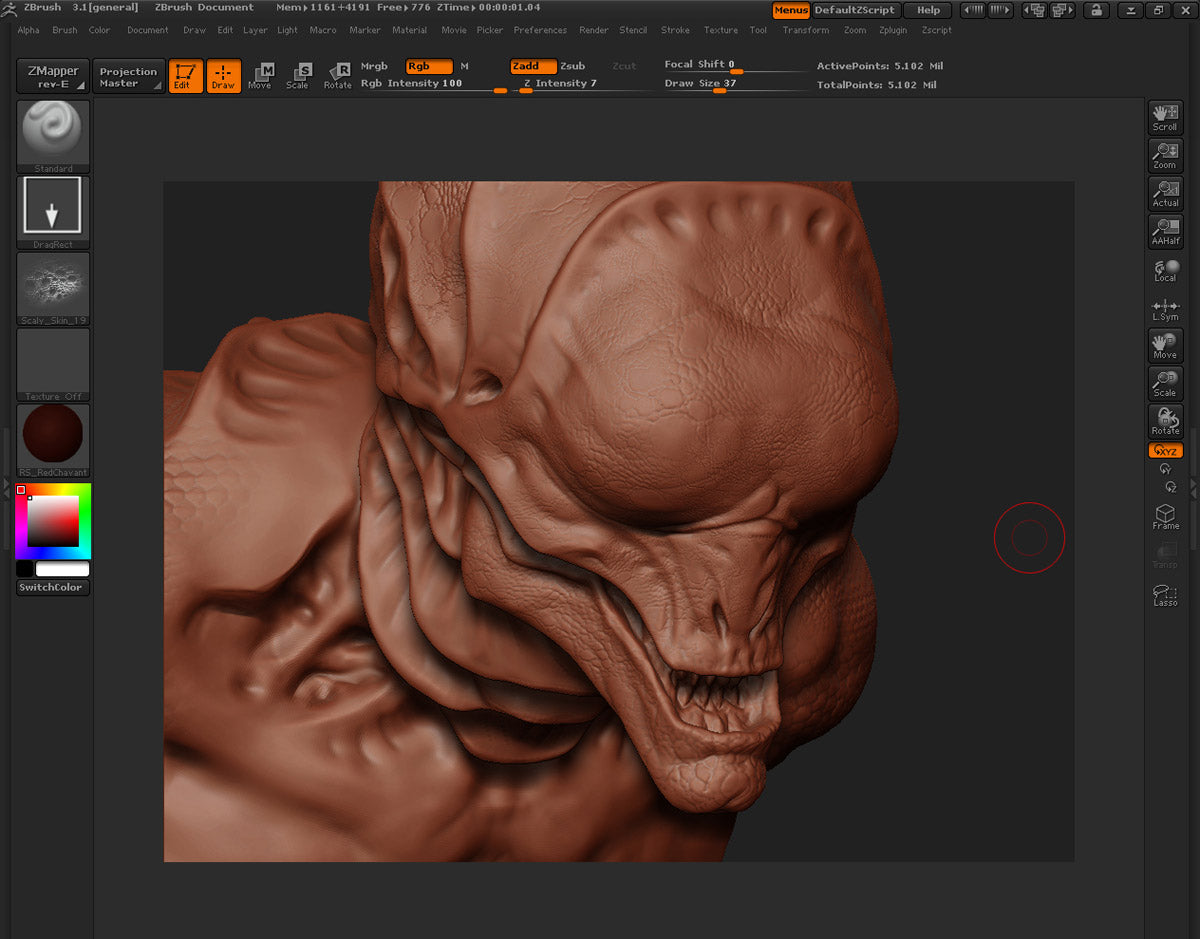Activate the Lasso selection icon
This screenshot has width=1200, height=939.
1165,595
